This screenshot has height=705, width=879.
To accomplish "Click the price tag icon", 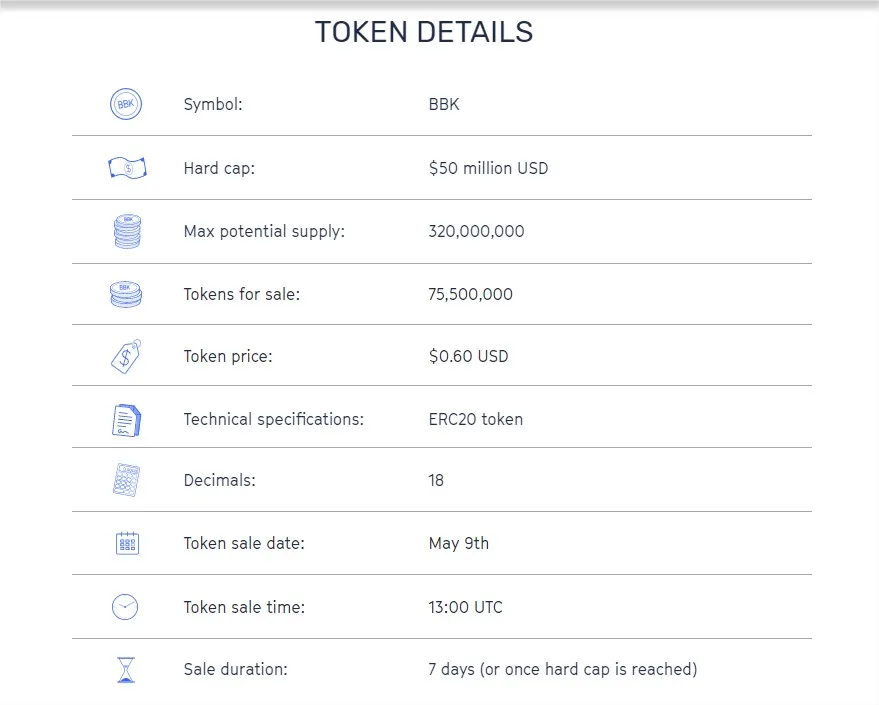I will (x=126, y=356).
